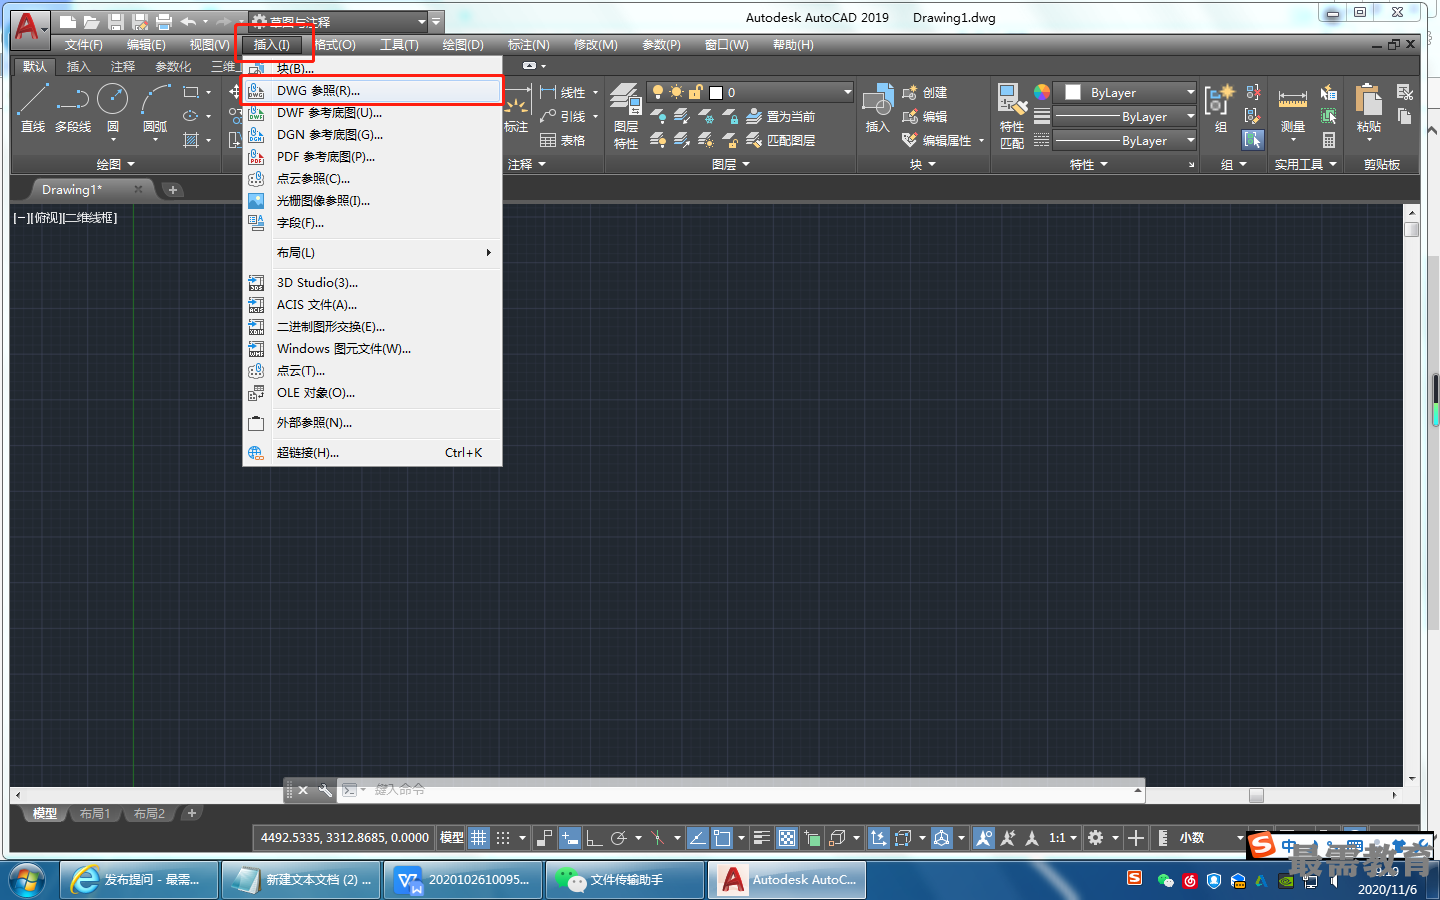Click the calculator icon in 实用工具 panel
Image resolution: width=1440 pixels, height=900 pixels.
(x=1328, y=141)
